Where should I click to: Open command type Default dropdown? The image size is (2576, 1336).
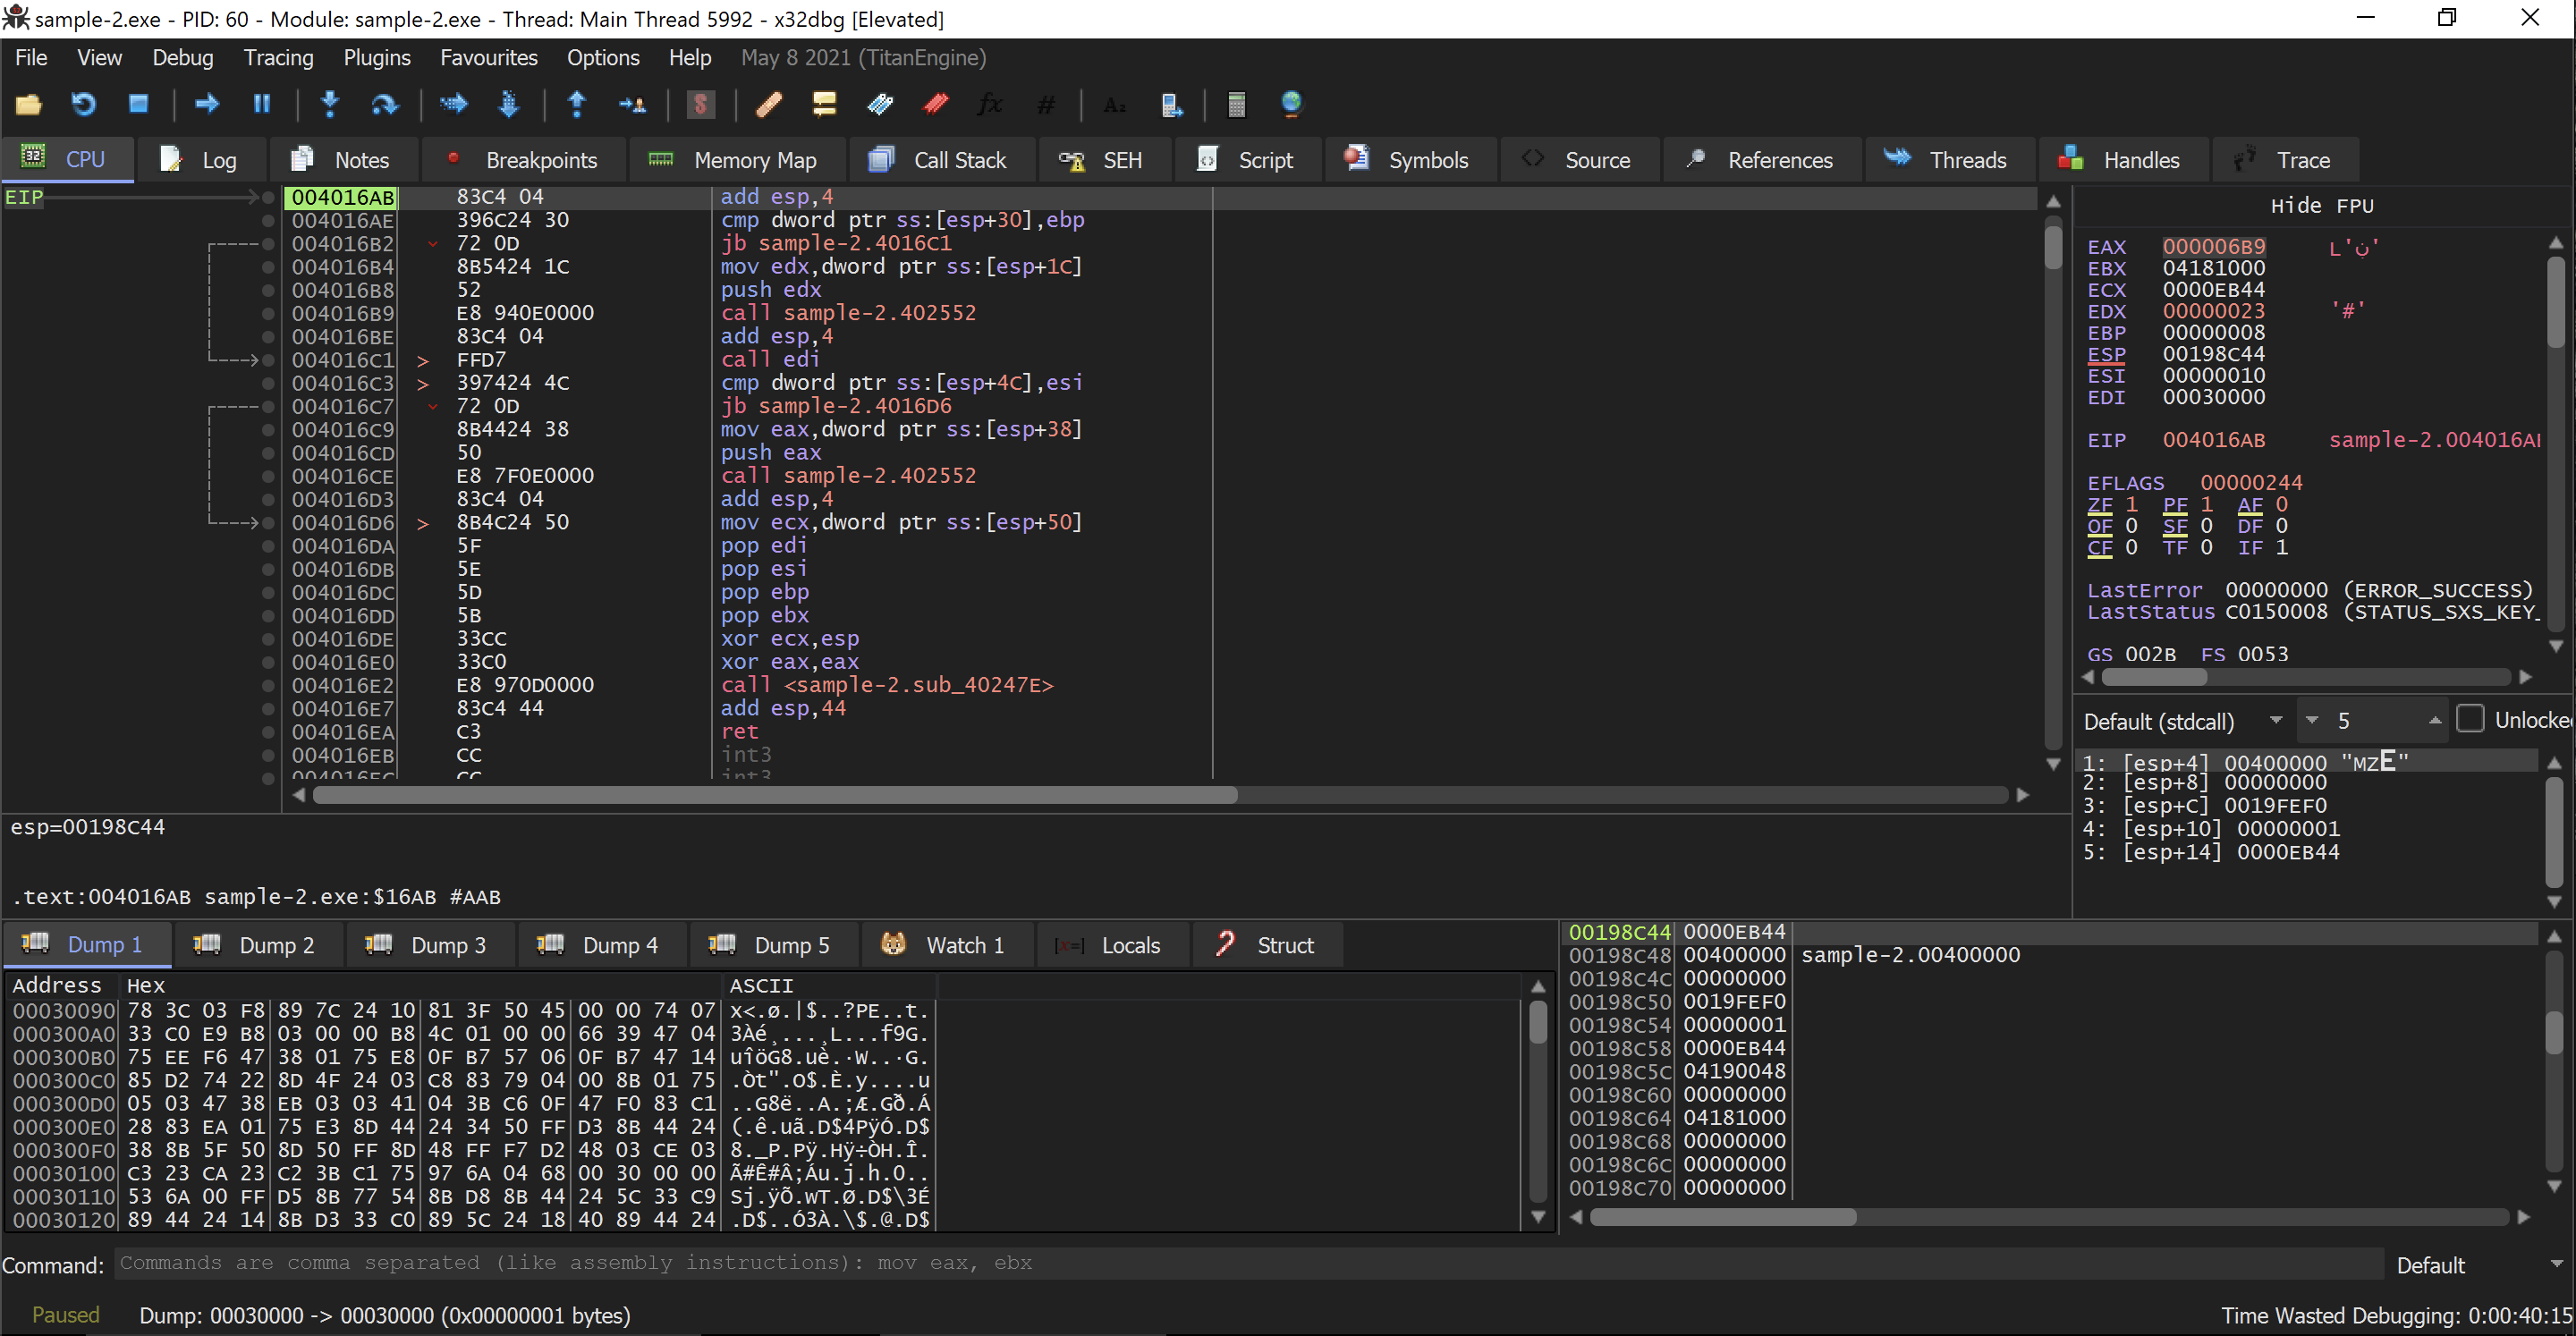2480,1265
